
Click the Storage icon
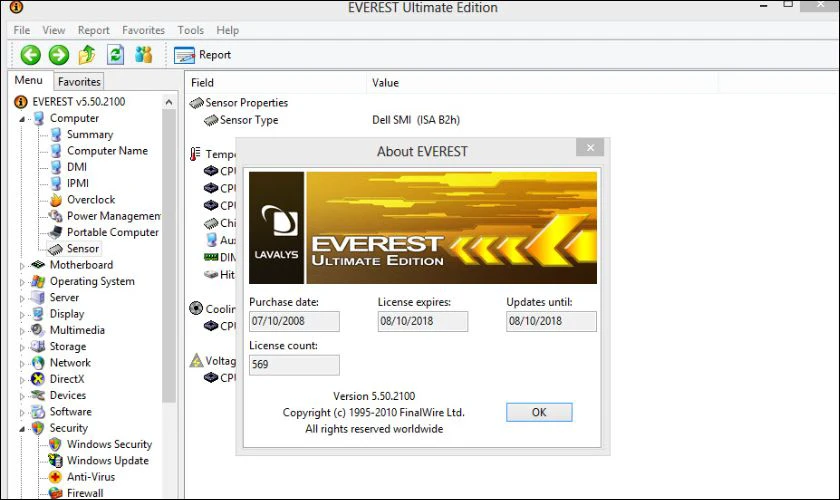pos(38,347)
